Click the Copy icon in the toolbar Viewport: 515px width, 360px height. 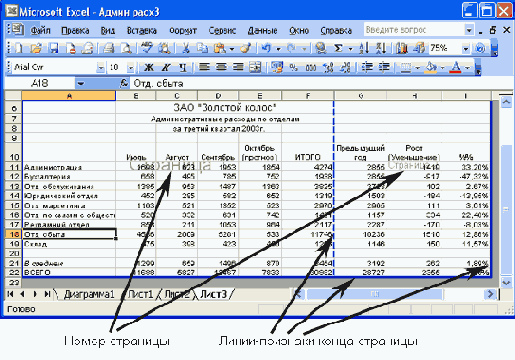click(202, 49)
